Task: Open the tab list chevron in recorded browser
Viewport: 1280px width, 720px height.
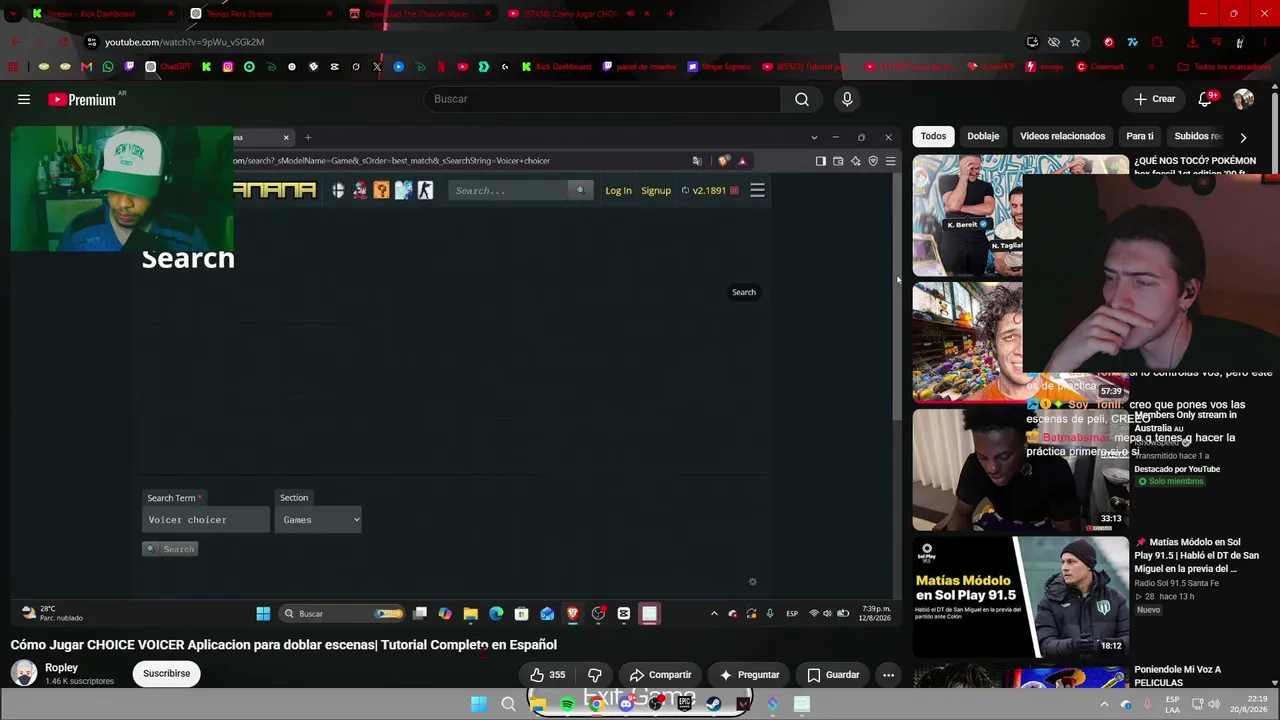Action: (x=814, y=137)
